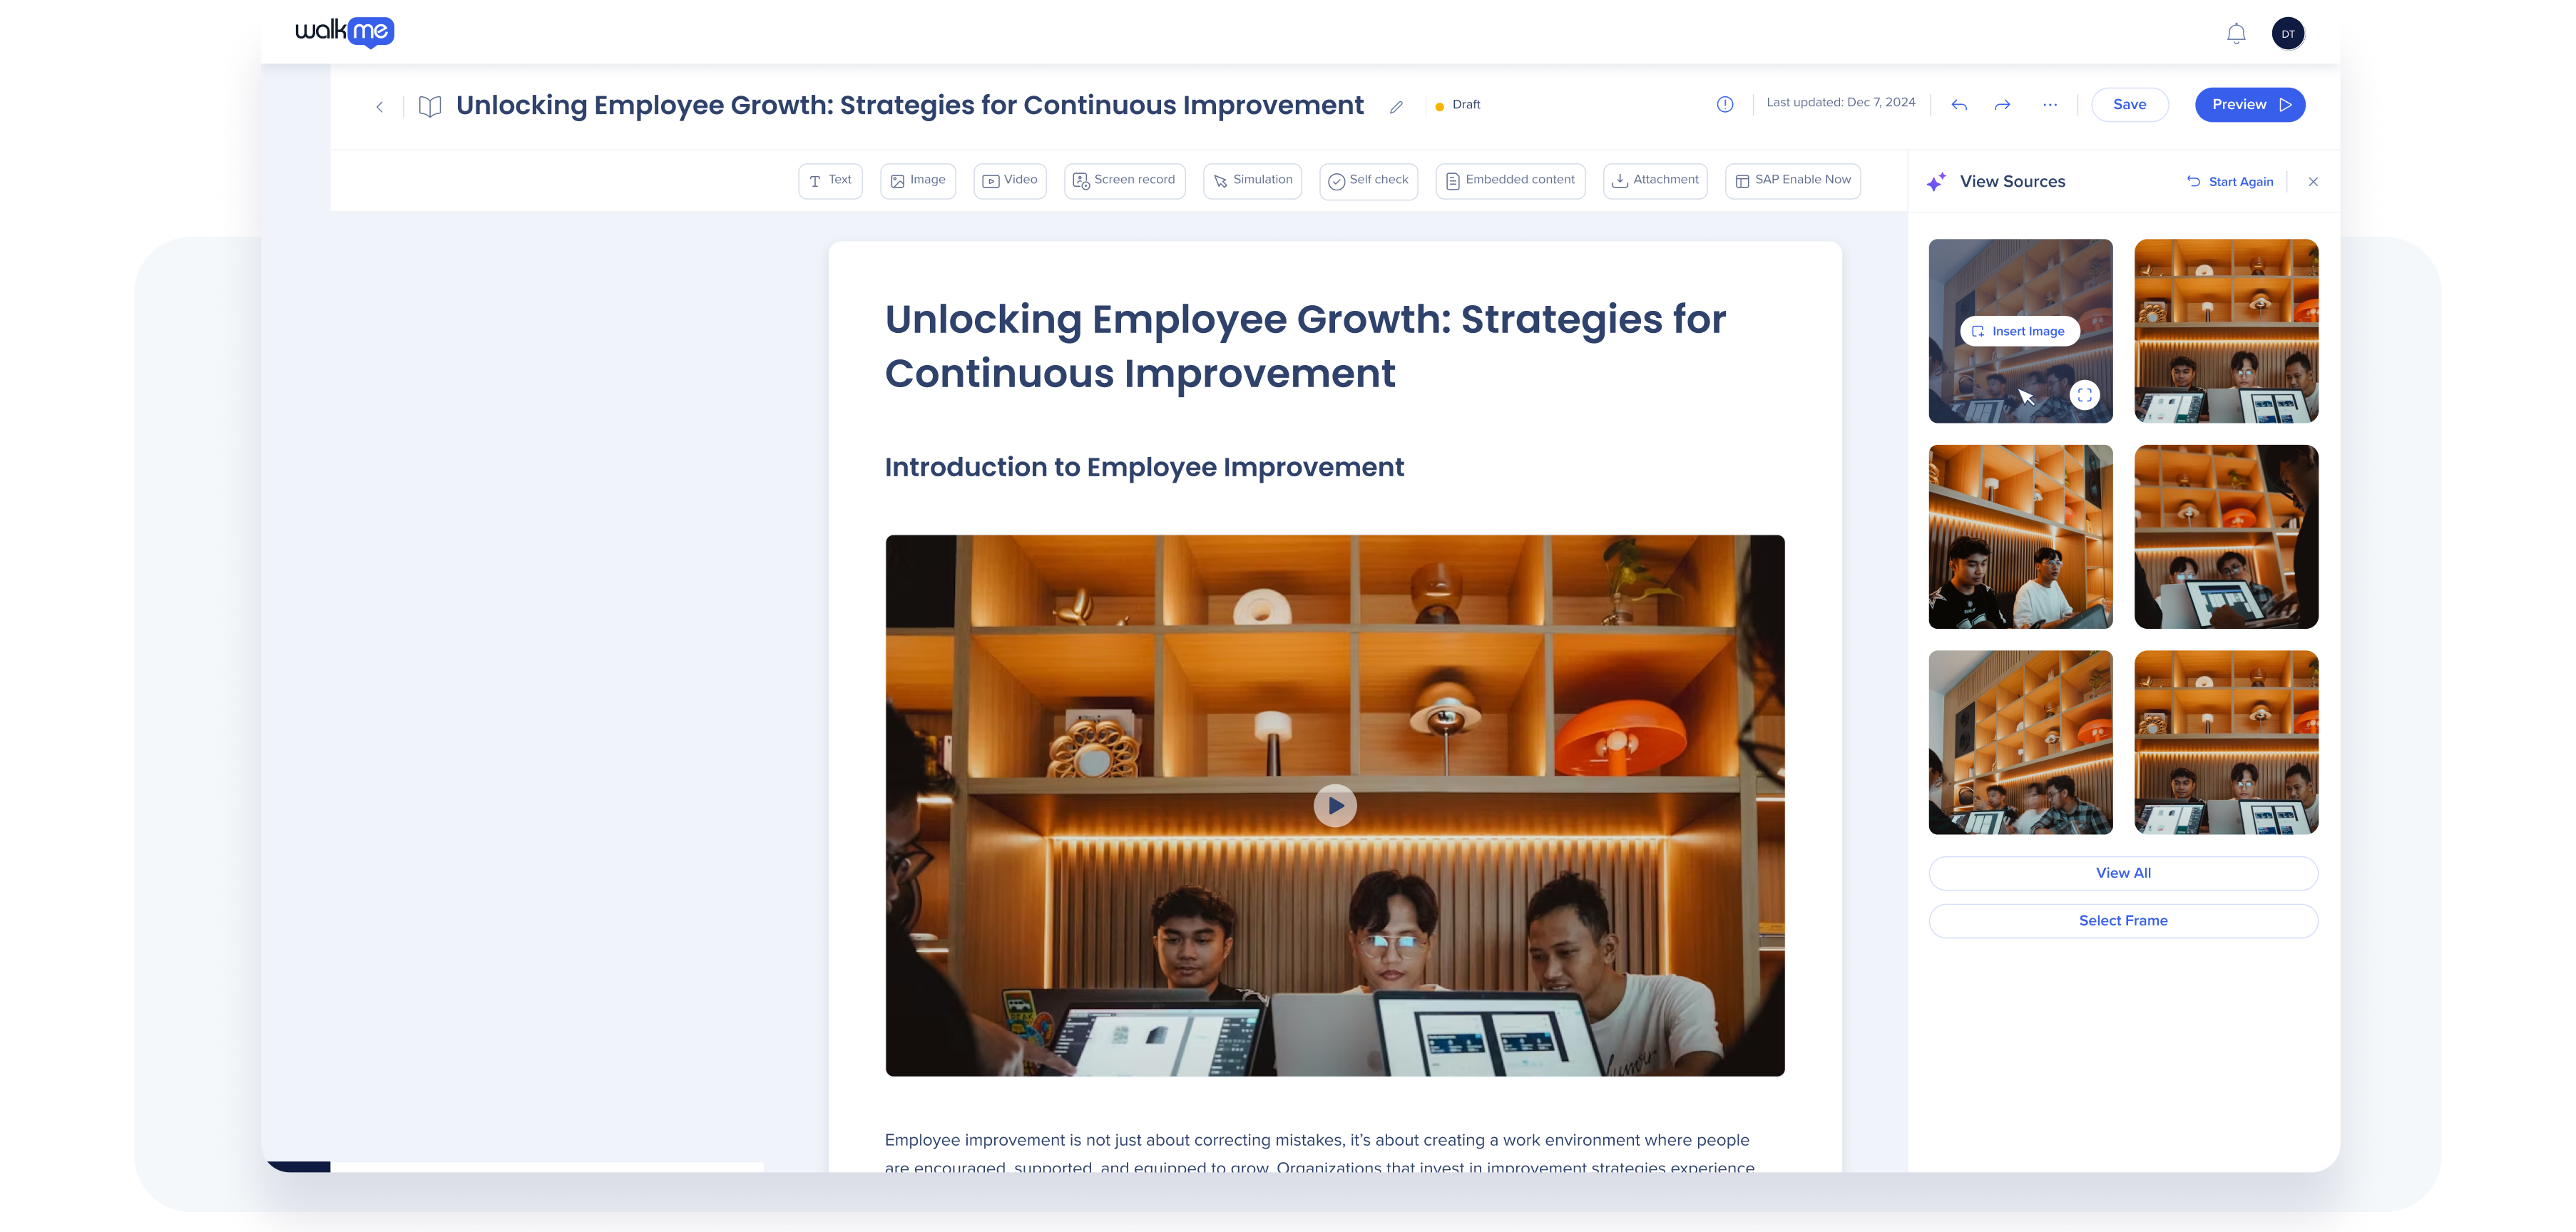Expand the thumbnail fullscreen icon

click(2084, 395)
